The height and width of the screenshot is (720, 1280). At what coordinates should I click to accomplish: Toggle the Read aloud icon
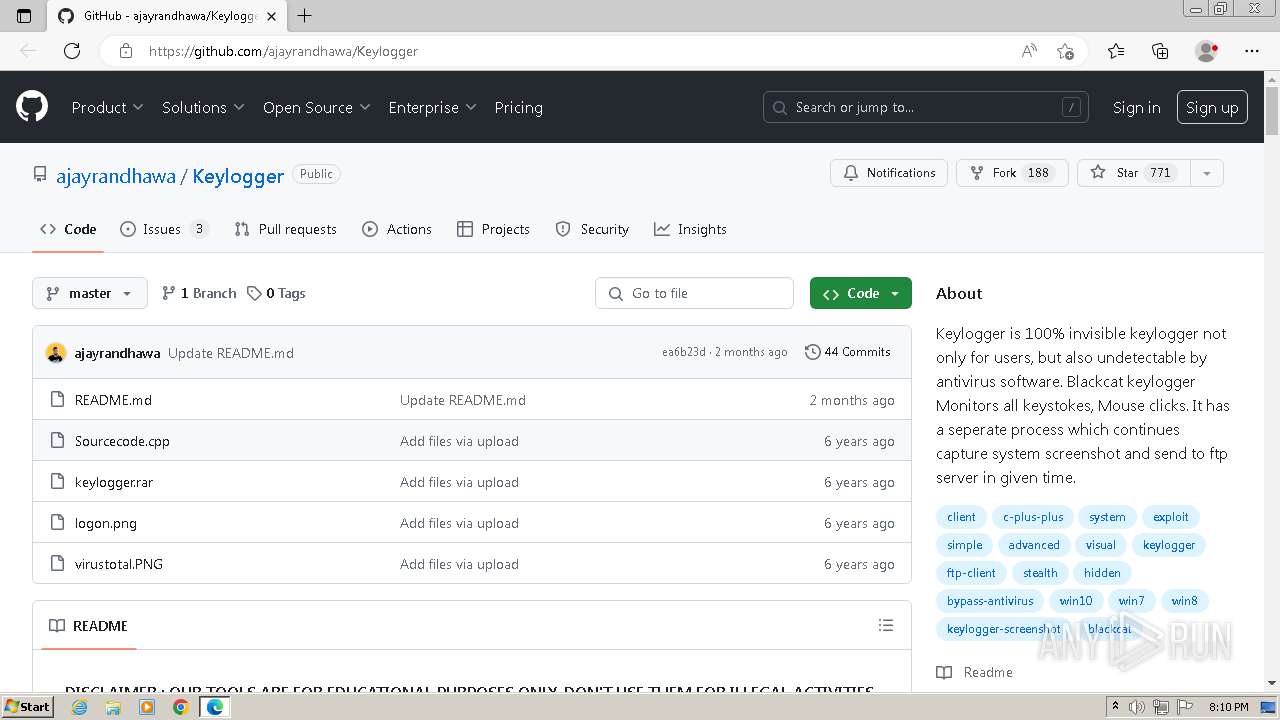point(1028,51)
